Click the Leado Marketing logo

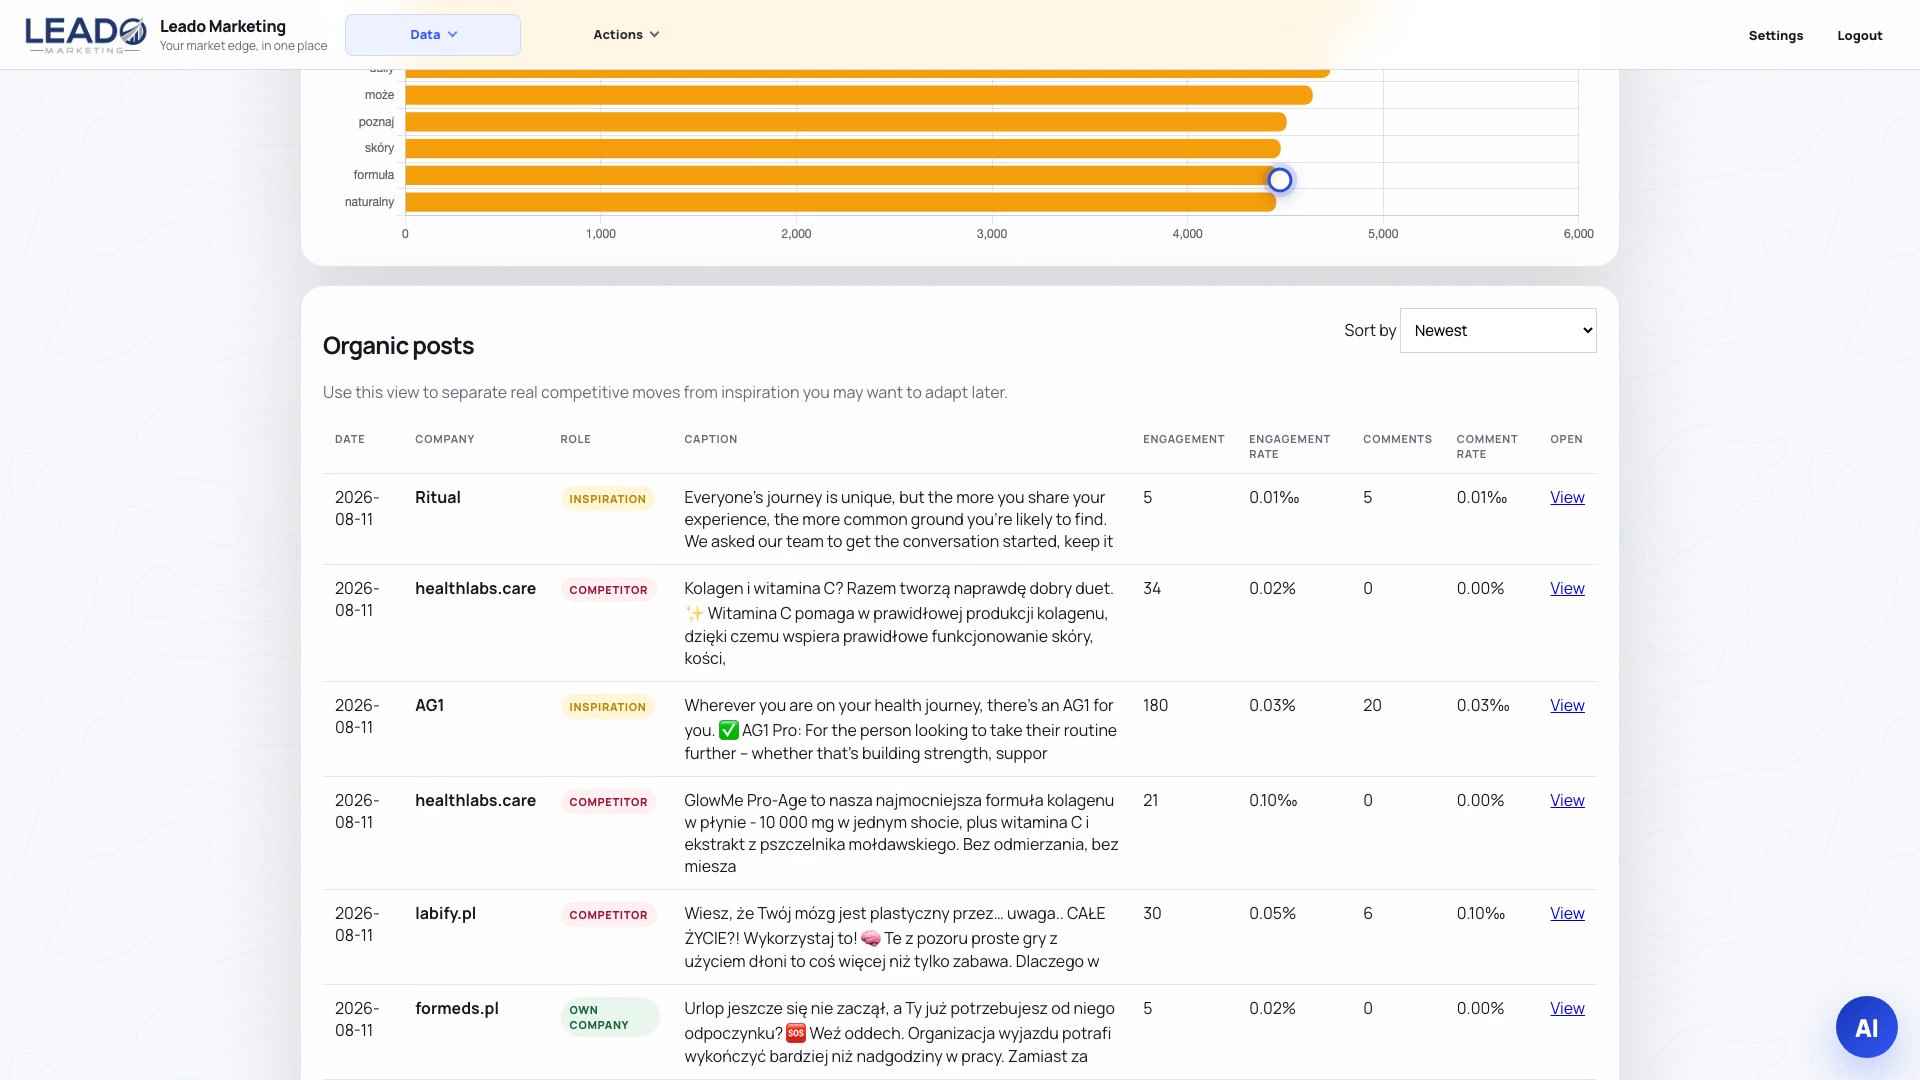pyautogui.click(x=86, y=35)
